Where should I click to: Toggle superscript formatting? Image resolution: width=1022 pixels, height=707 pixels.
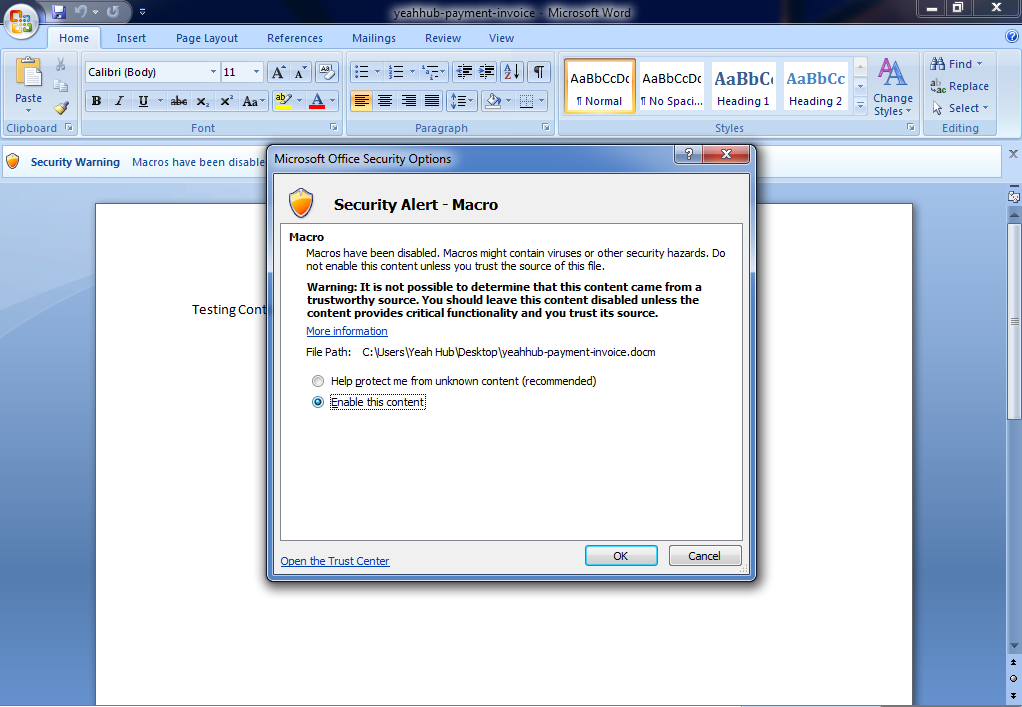point(226,101)
